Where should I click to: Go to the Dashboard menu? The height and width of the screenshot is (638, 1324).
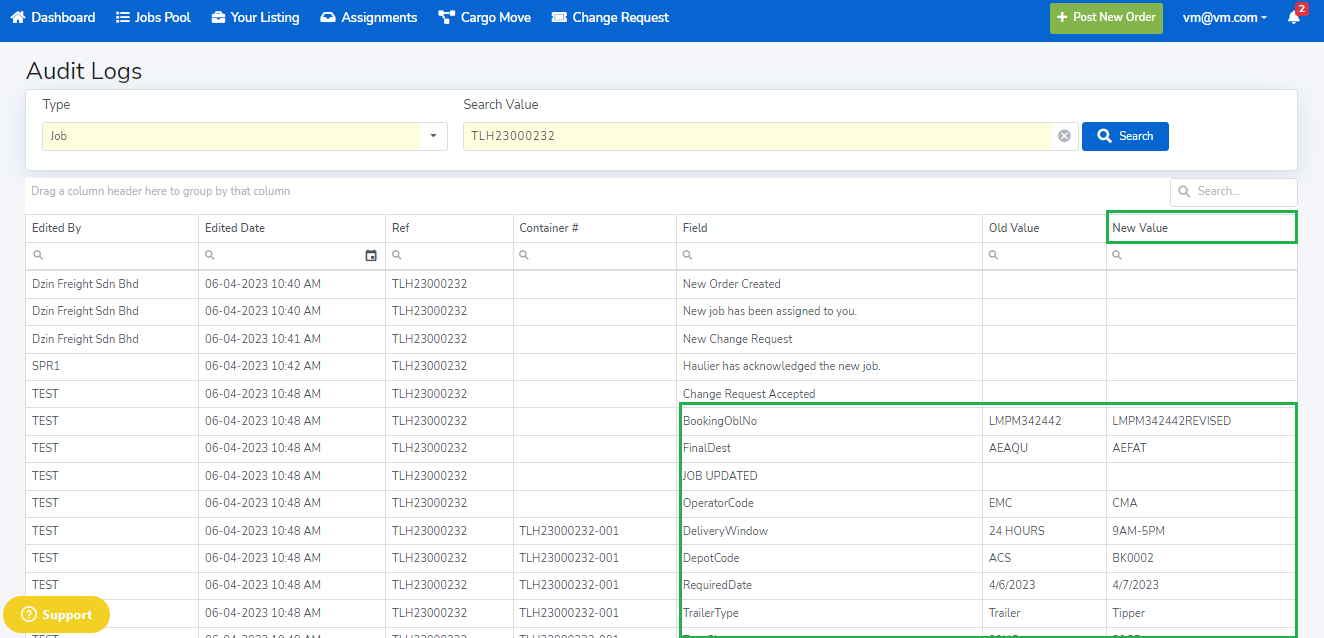53,18
